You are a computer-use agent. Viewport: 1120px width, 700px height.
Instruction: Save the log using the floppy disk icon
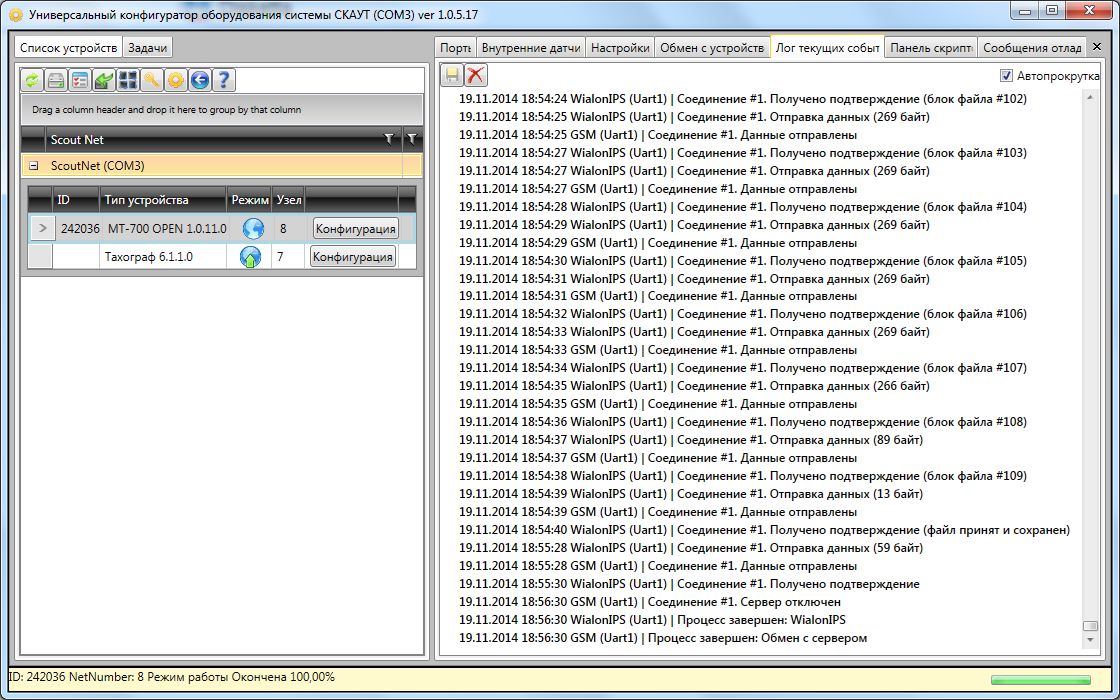point(453,76)
